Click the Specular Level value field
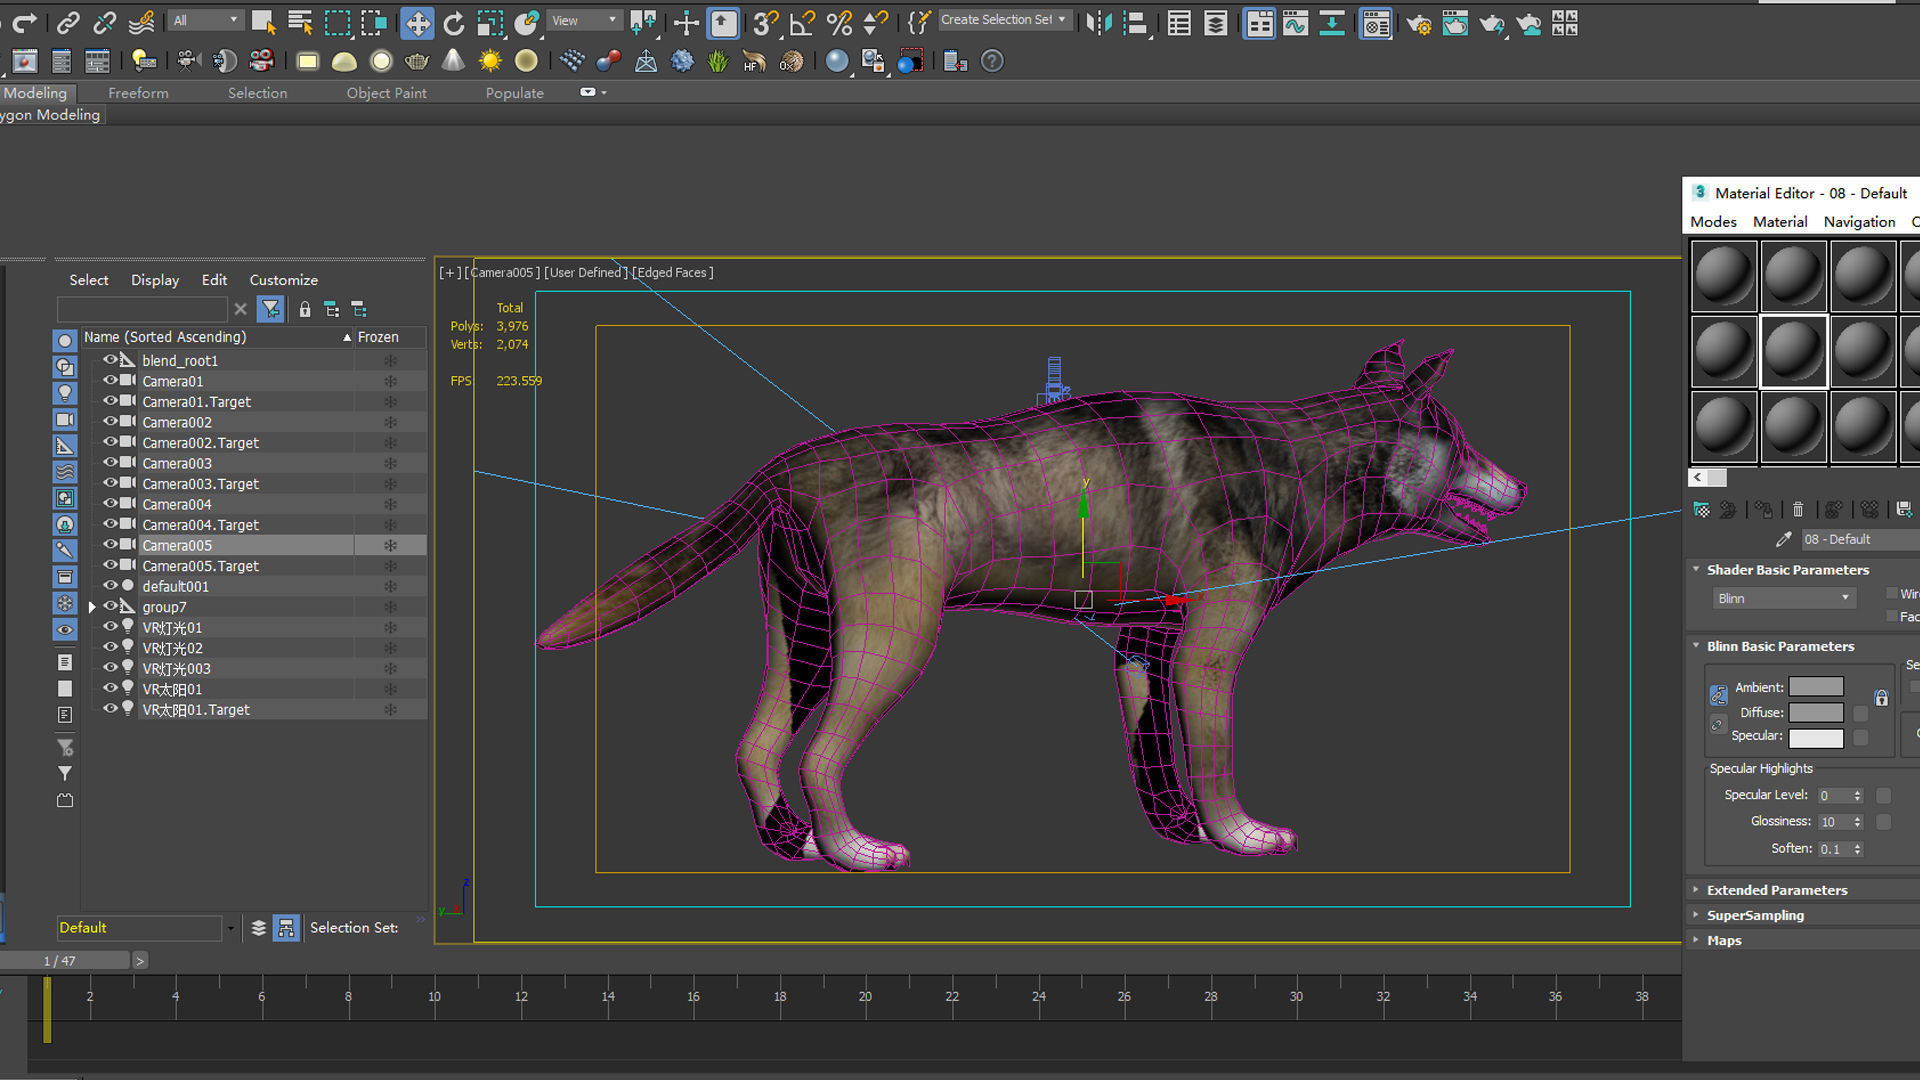Viewport: 1920px width, 1080px height. click(x=1833, y=796)
